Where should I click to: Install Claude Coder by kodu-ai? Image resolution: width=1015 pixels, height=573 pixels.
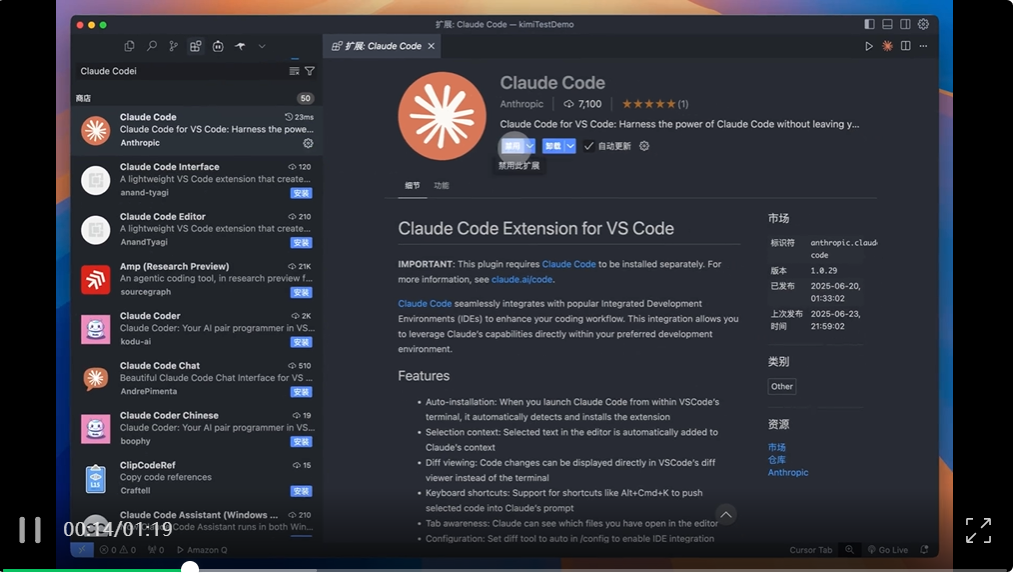coord(302,342)
